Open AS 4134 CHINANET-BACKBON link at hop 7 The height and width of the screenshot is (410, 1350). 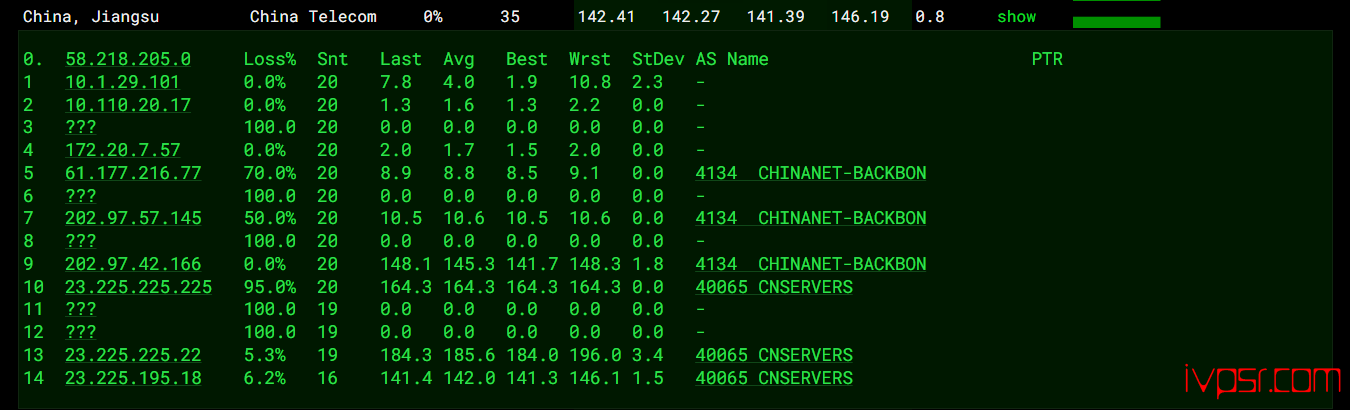pos(811,218)
